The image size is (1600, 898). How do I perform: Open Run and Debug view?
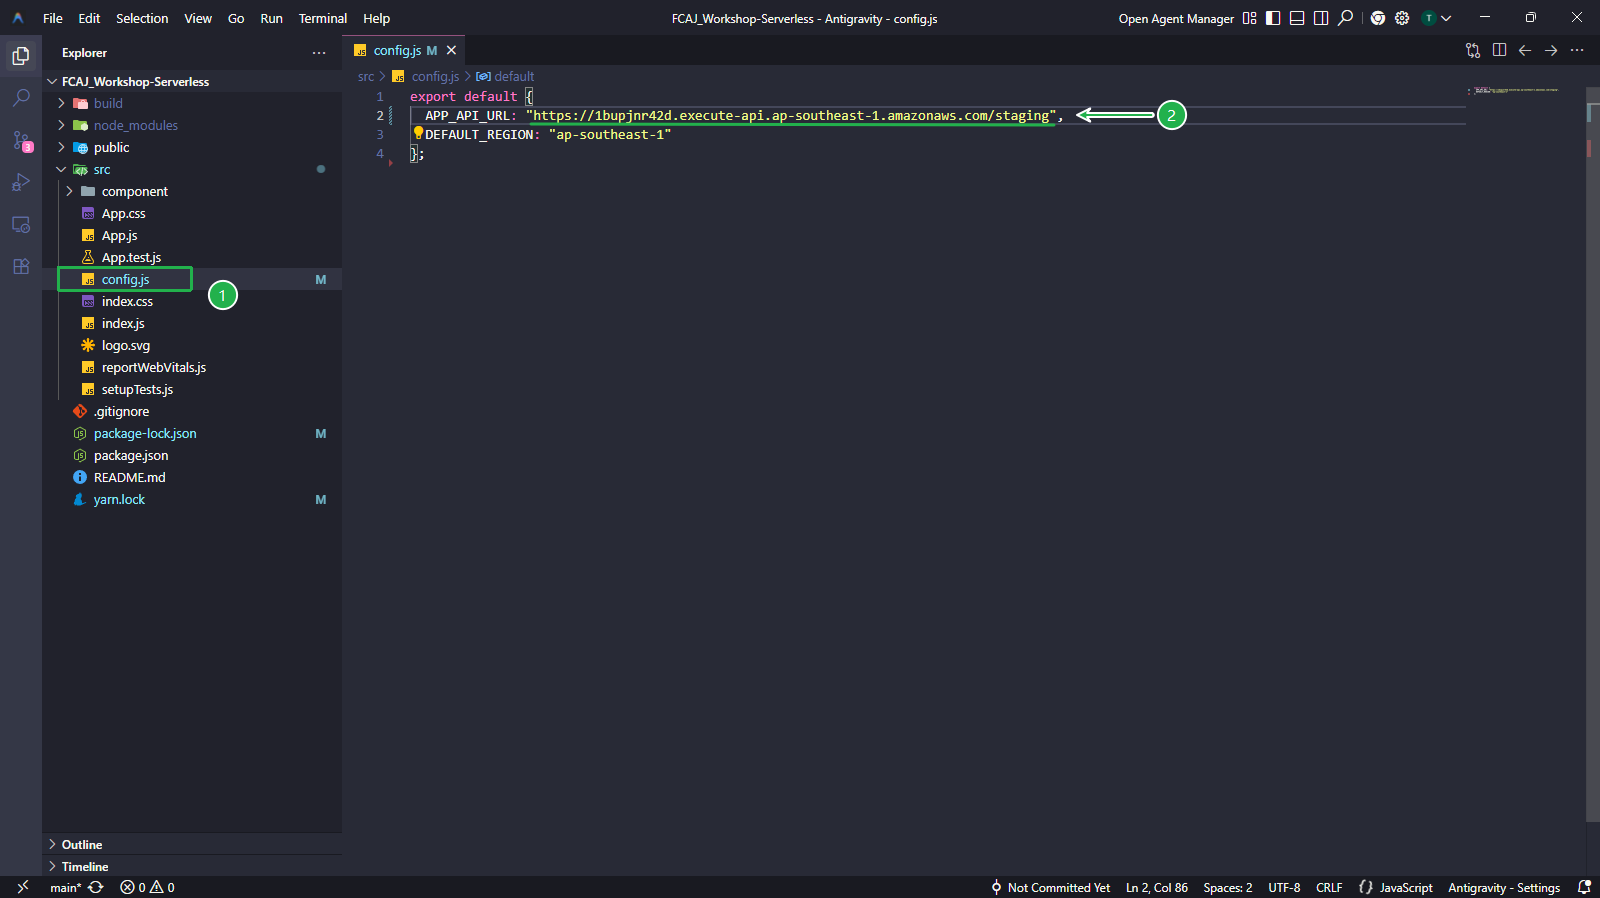coord(21,182)
